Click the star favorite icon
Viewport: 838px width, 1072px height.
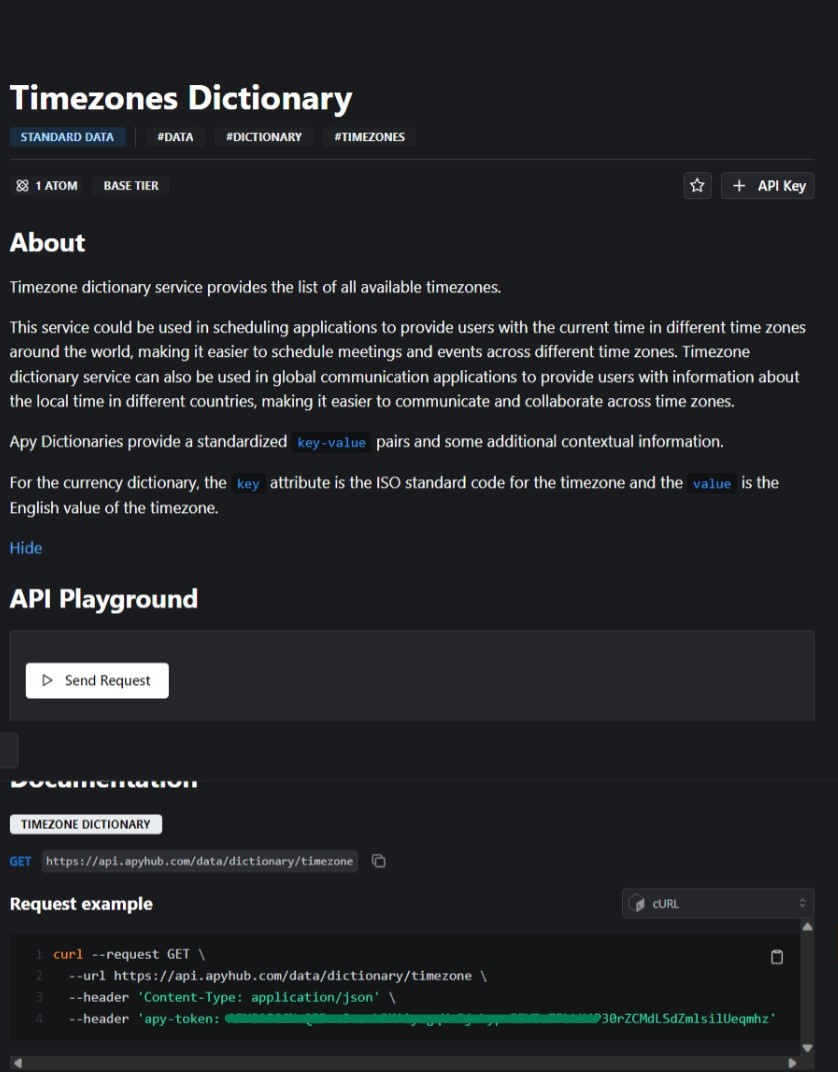point(697,185)
